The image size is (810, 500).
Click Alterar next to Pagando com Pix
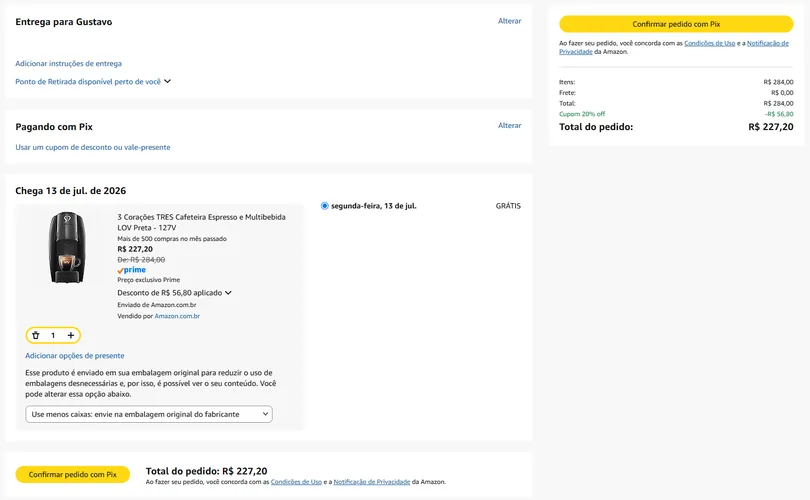coord(509,125)
